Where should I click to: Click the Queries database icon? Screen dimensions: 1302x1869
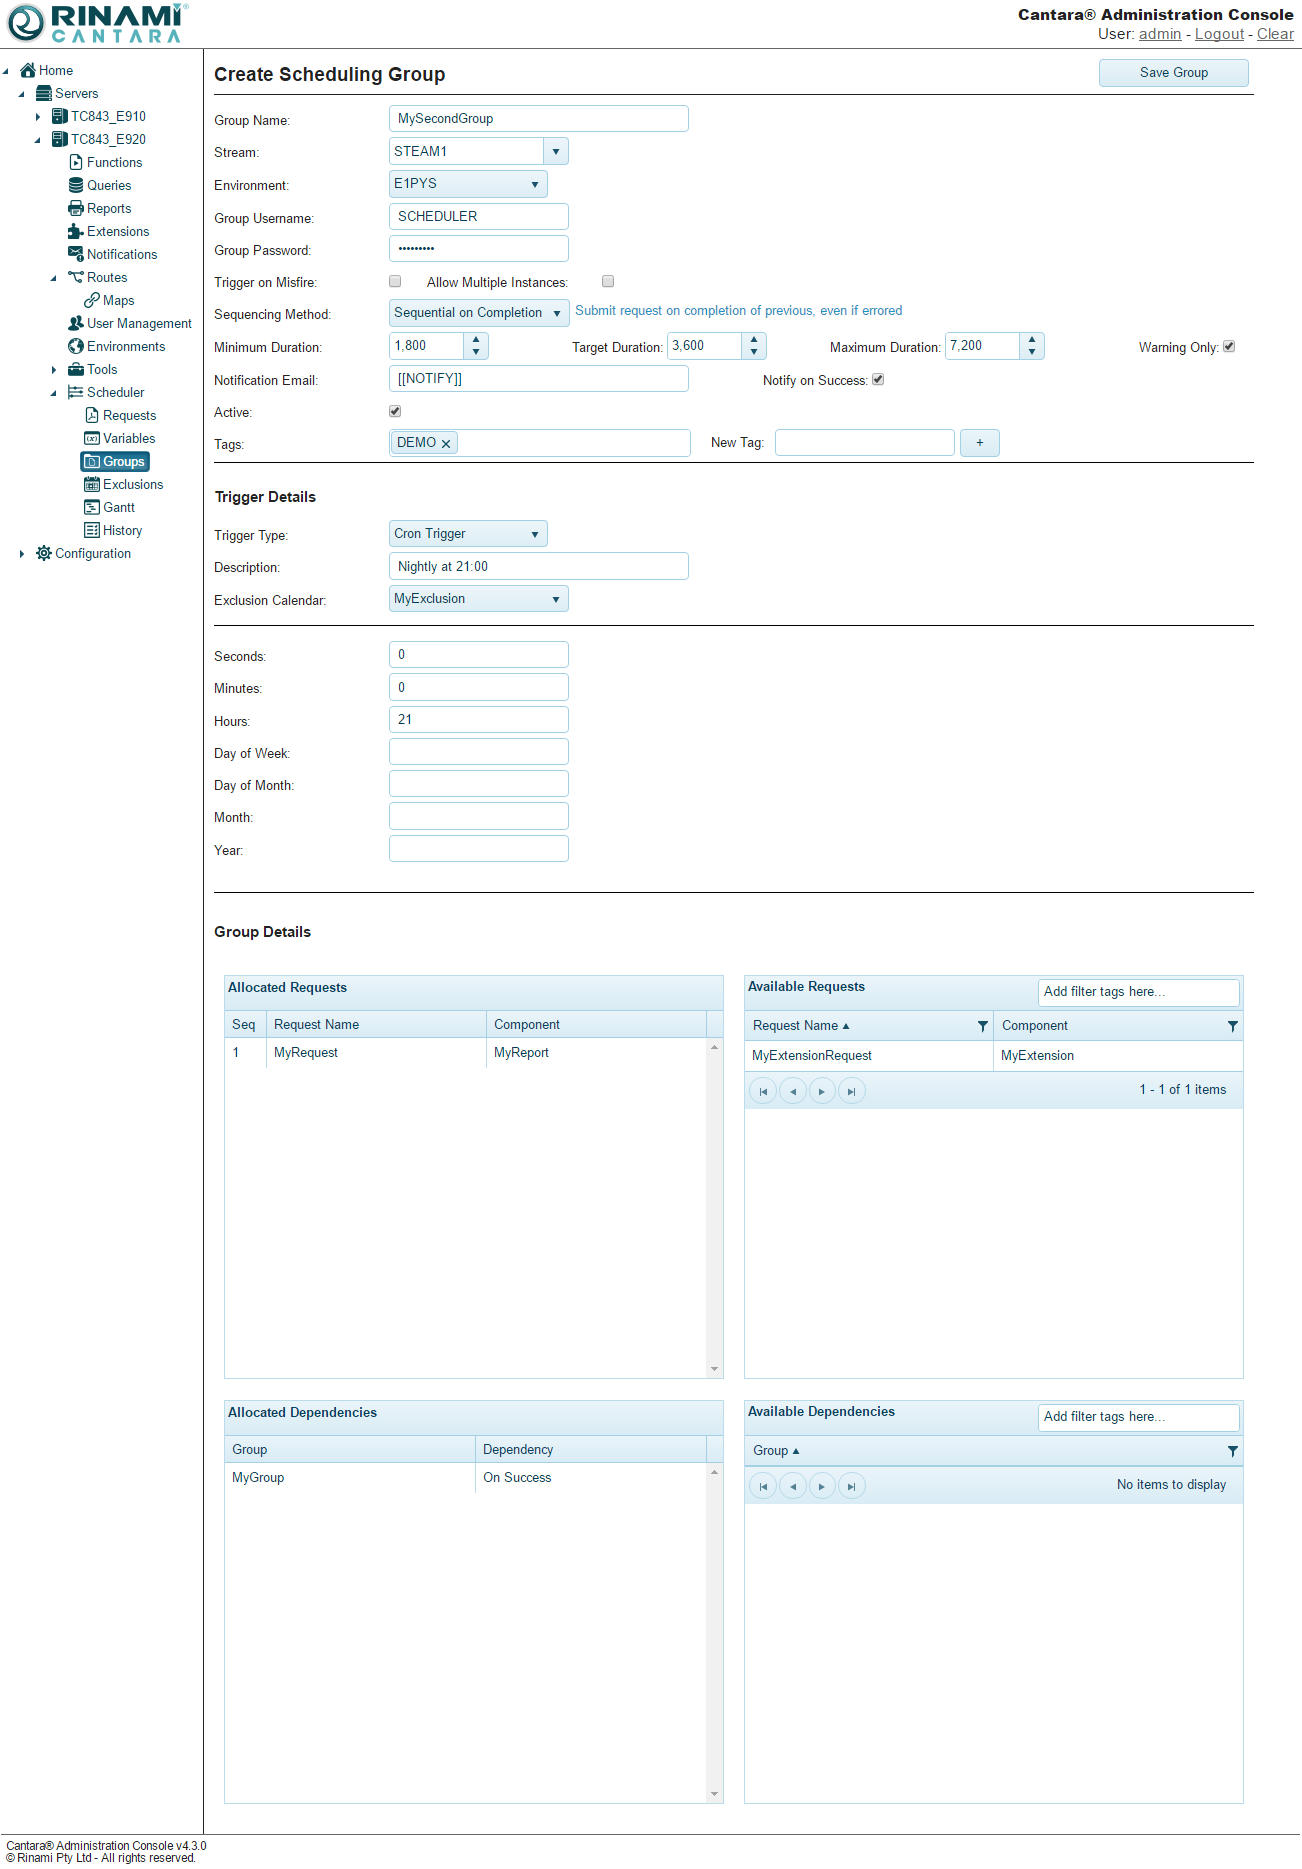(x=76, y=185)
